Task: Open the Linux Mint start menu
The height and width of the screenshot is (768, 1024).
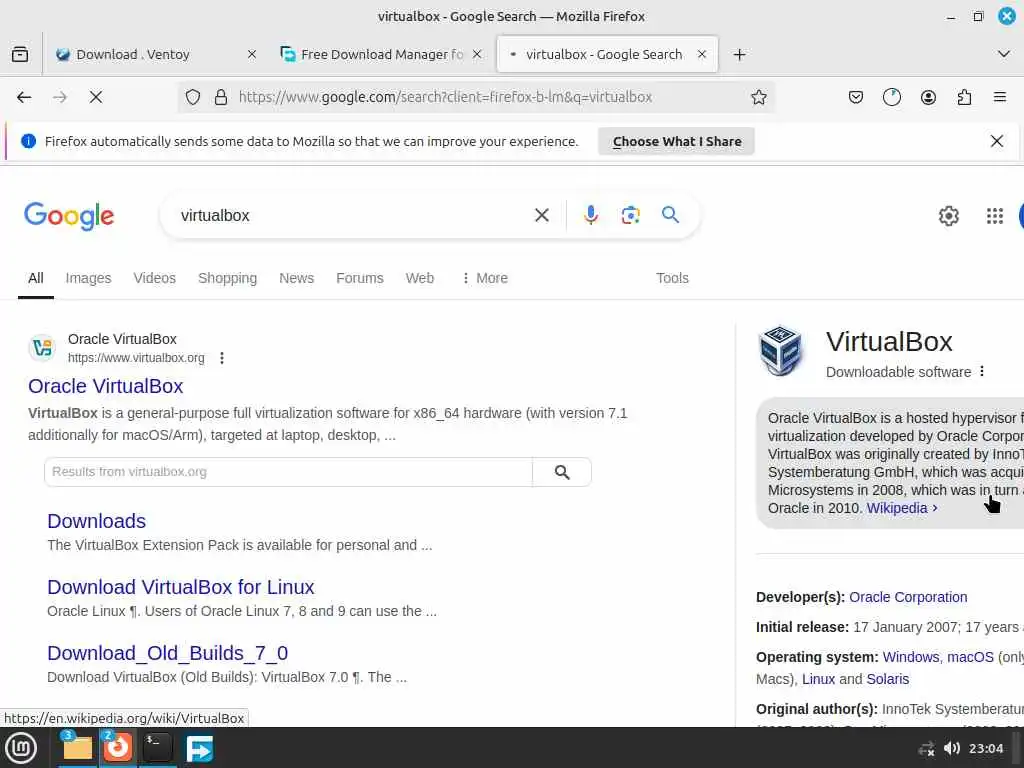Action: point(22,748)
